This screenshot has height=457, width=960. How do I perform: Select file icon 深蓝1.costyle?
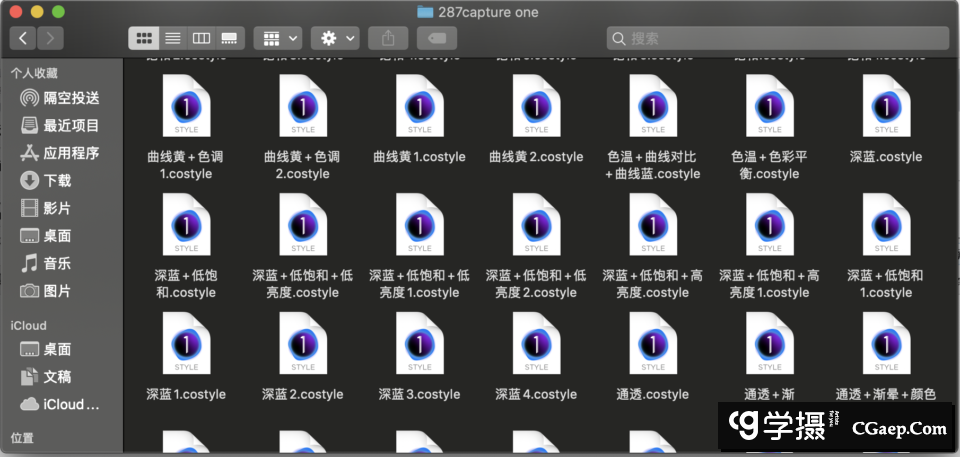(186, 343)
